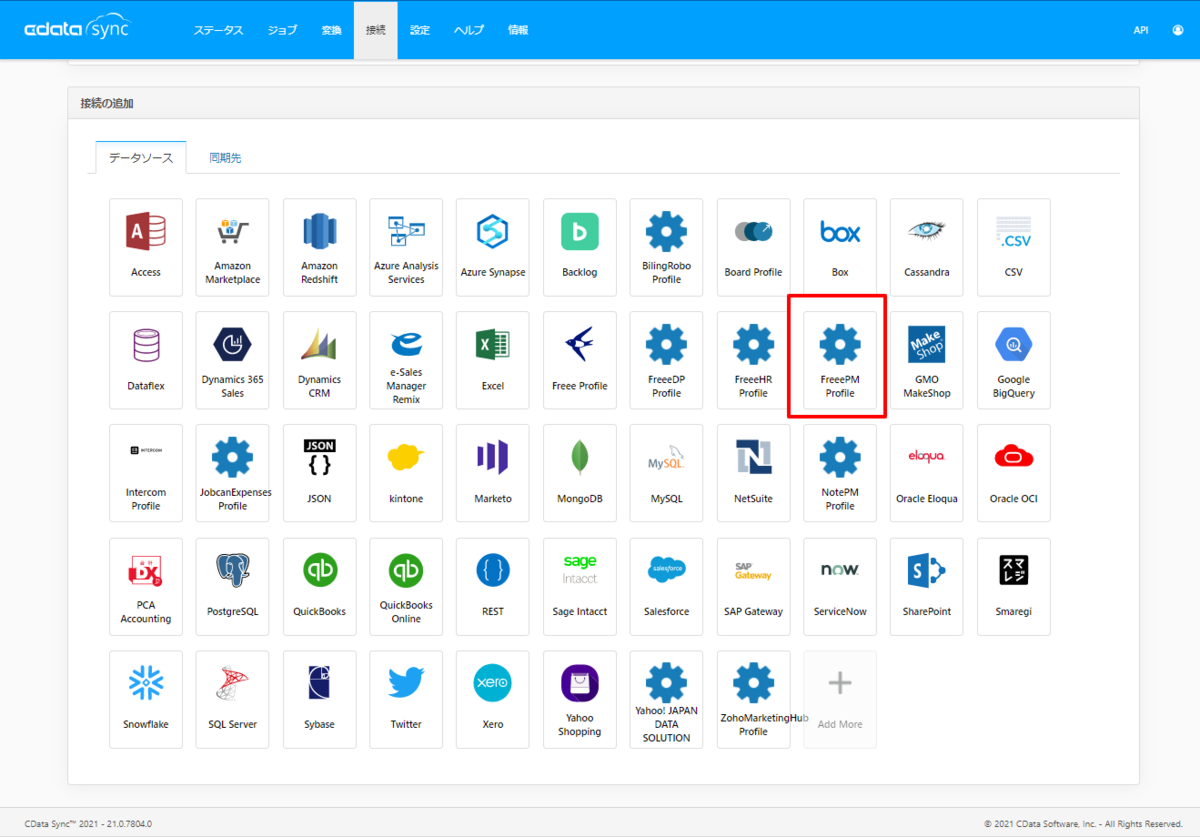Select the Salesforce connector
The image size is (1200, 837).
(666, 586)
